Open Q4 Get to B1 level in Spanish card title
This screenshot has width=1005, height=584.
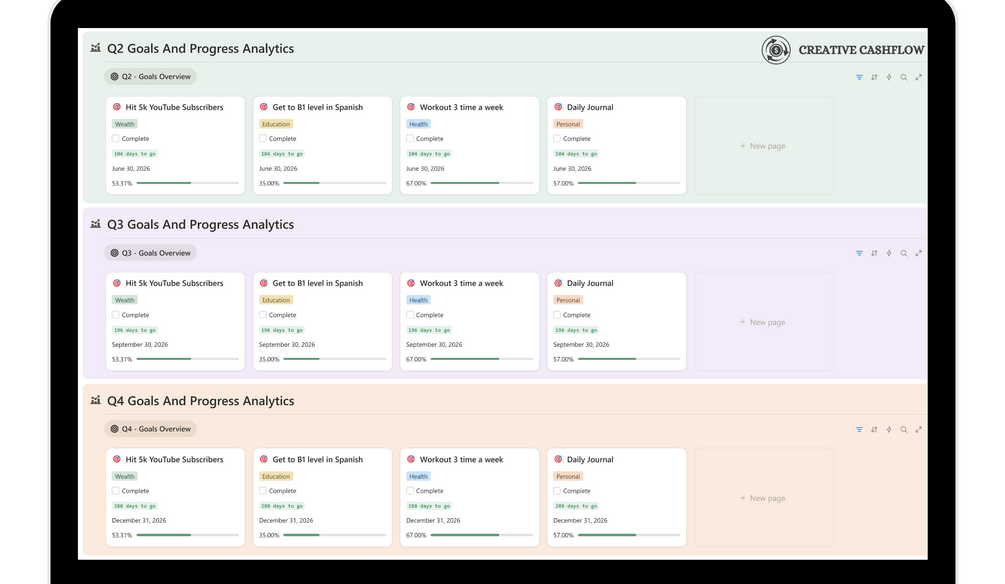point(318,460)
